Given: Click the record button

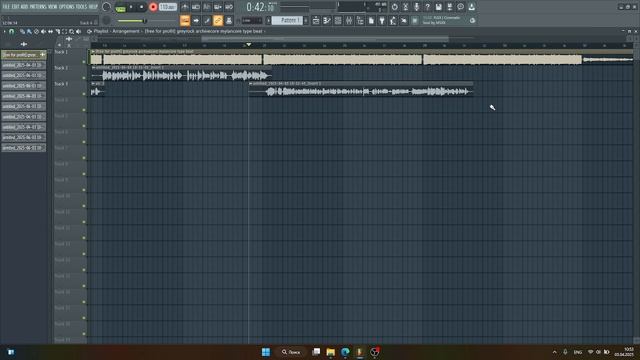Looking at the screenshot, I should tap(153, 7).
